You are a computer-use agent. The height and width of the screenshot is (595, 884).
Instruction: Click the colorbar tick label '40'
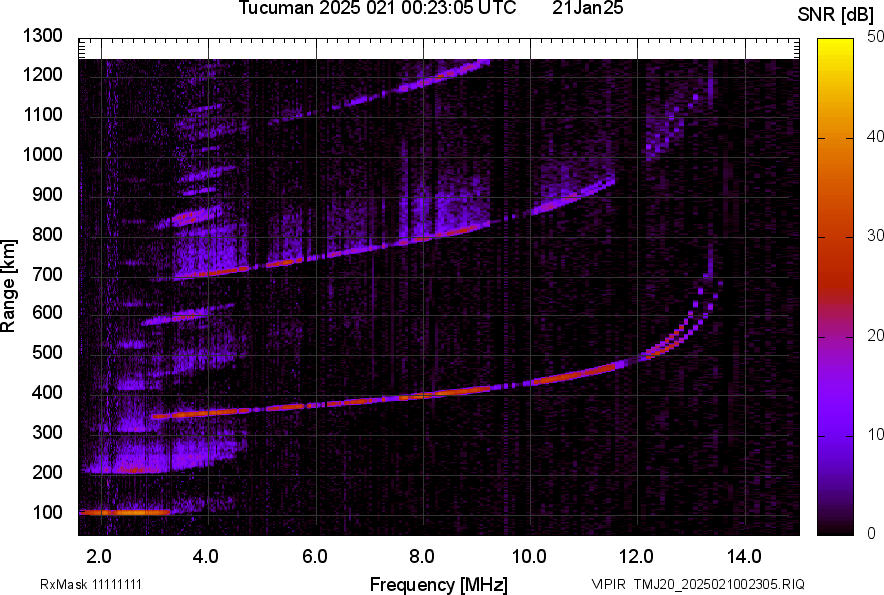pos(876,136)
